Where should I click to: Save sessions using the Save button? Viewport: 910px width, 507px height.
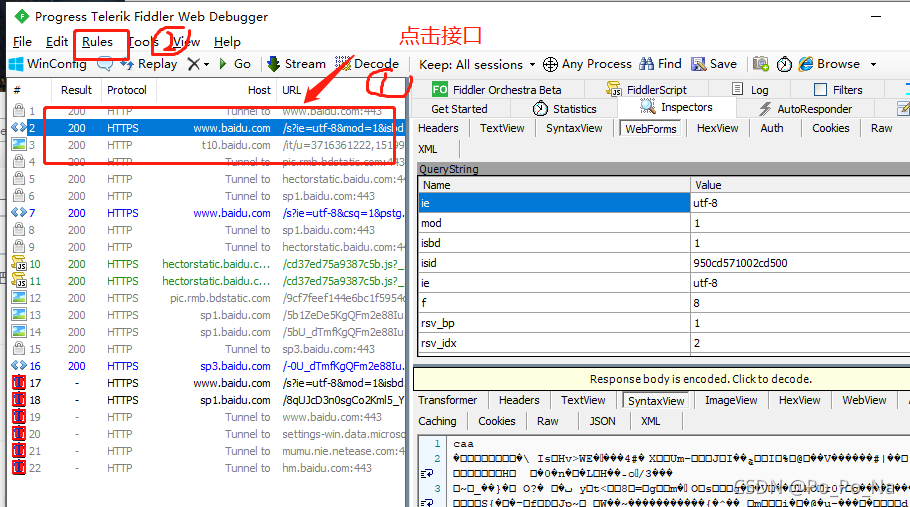(714, 64)
